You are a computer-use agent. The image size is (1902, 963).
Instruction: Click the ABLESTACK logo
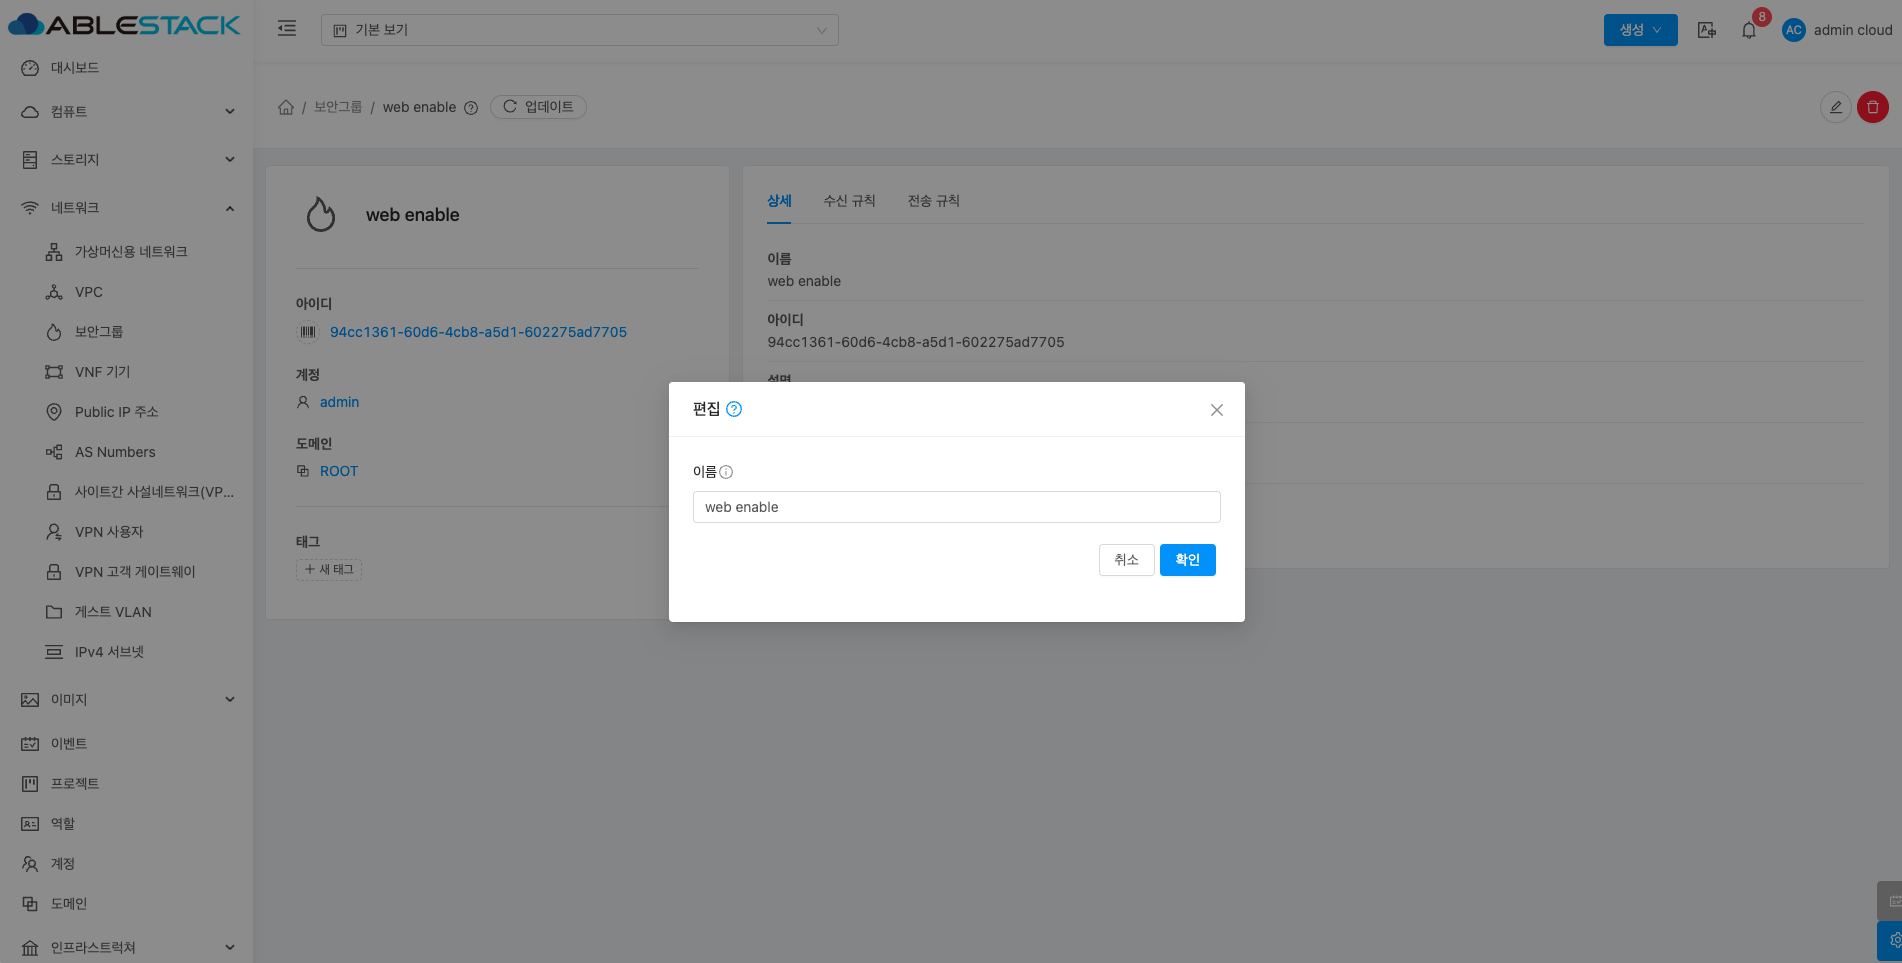[x=124, y=25]
